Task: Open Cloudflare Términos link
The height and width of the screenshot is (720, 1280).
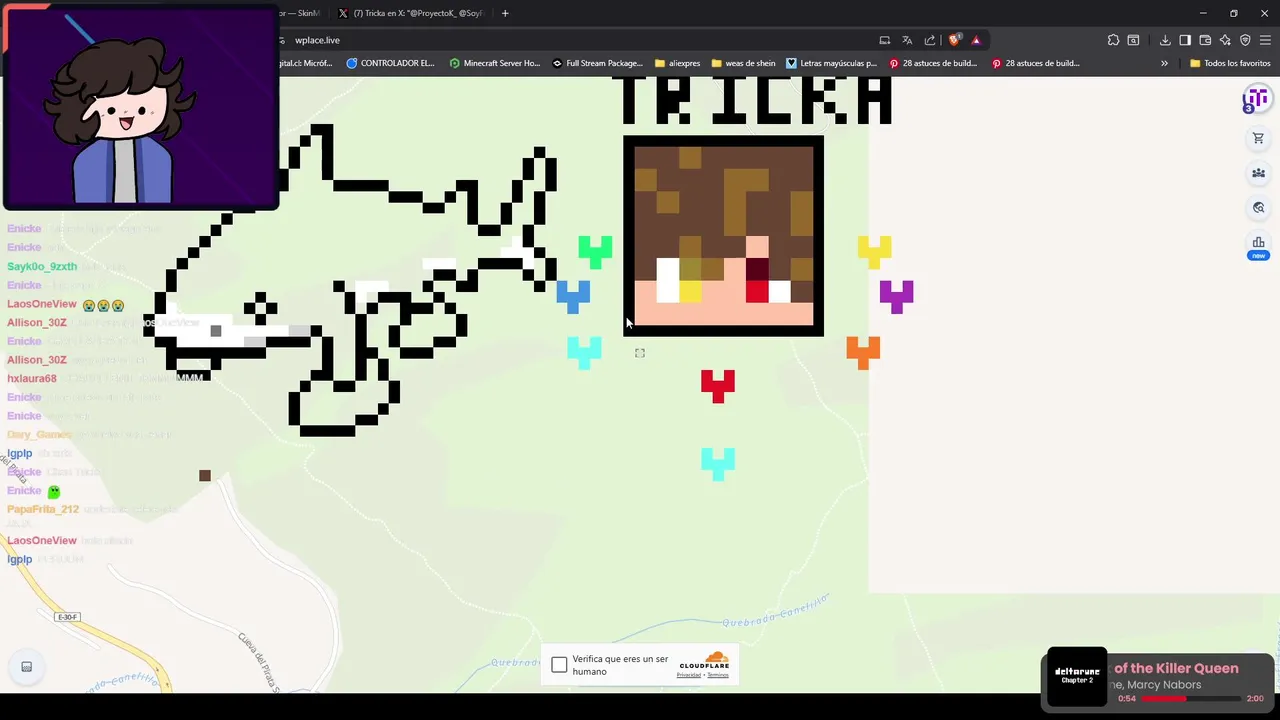Action: pyautogui.click(x=718, y=675)
